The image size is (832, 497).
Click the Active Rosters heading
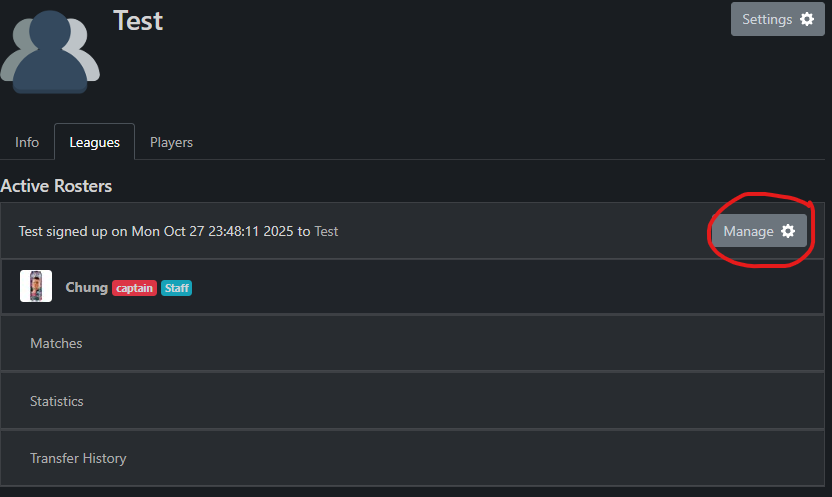[56, 186]
